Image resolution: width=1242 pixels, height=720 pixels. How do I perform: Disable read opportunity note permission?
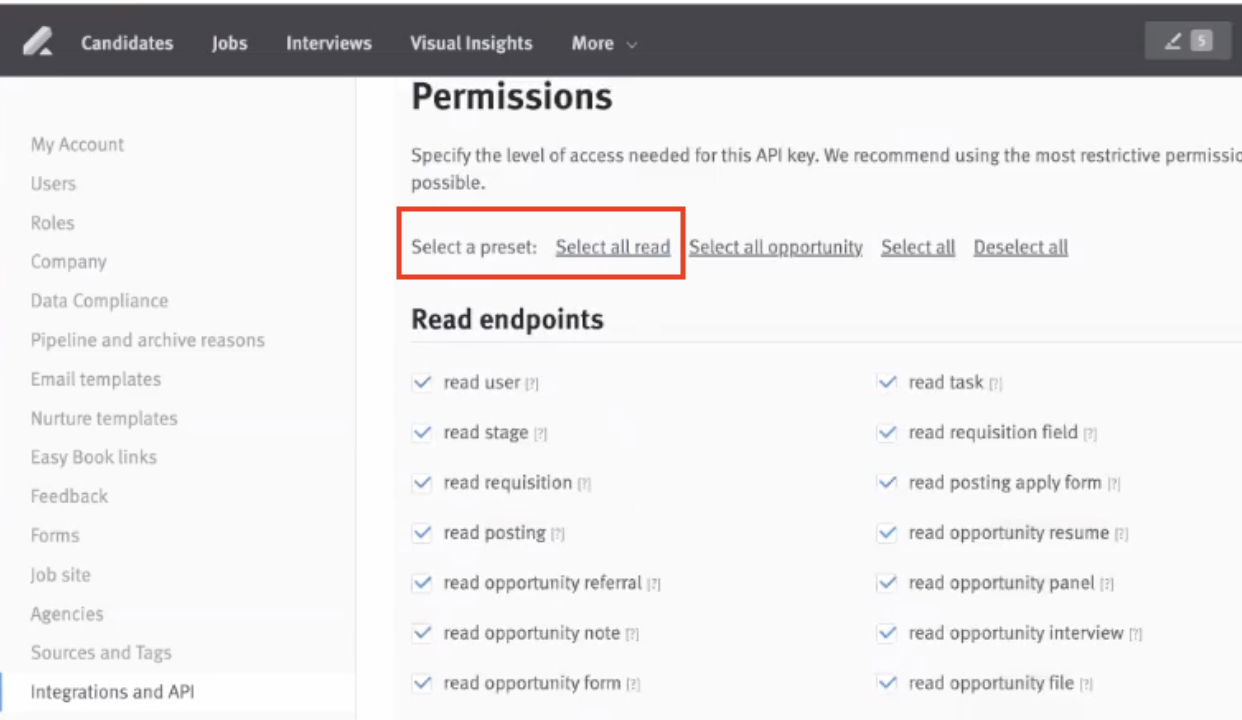pos(422,633)
